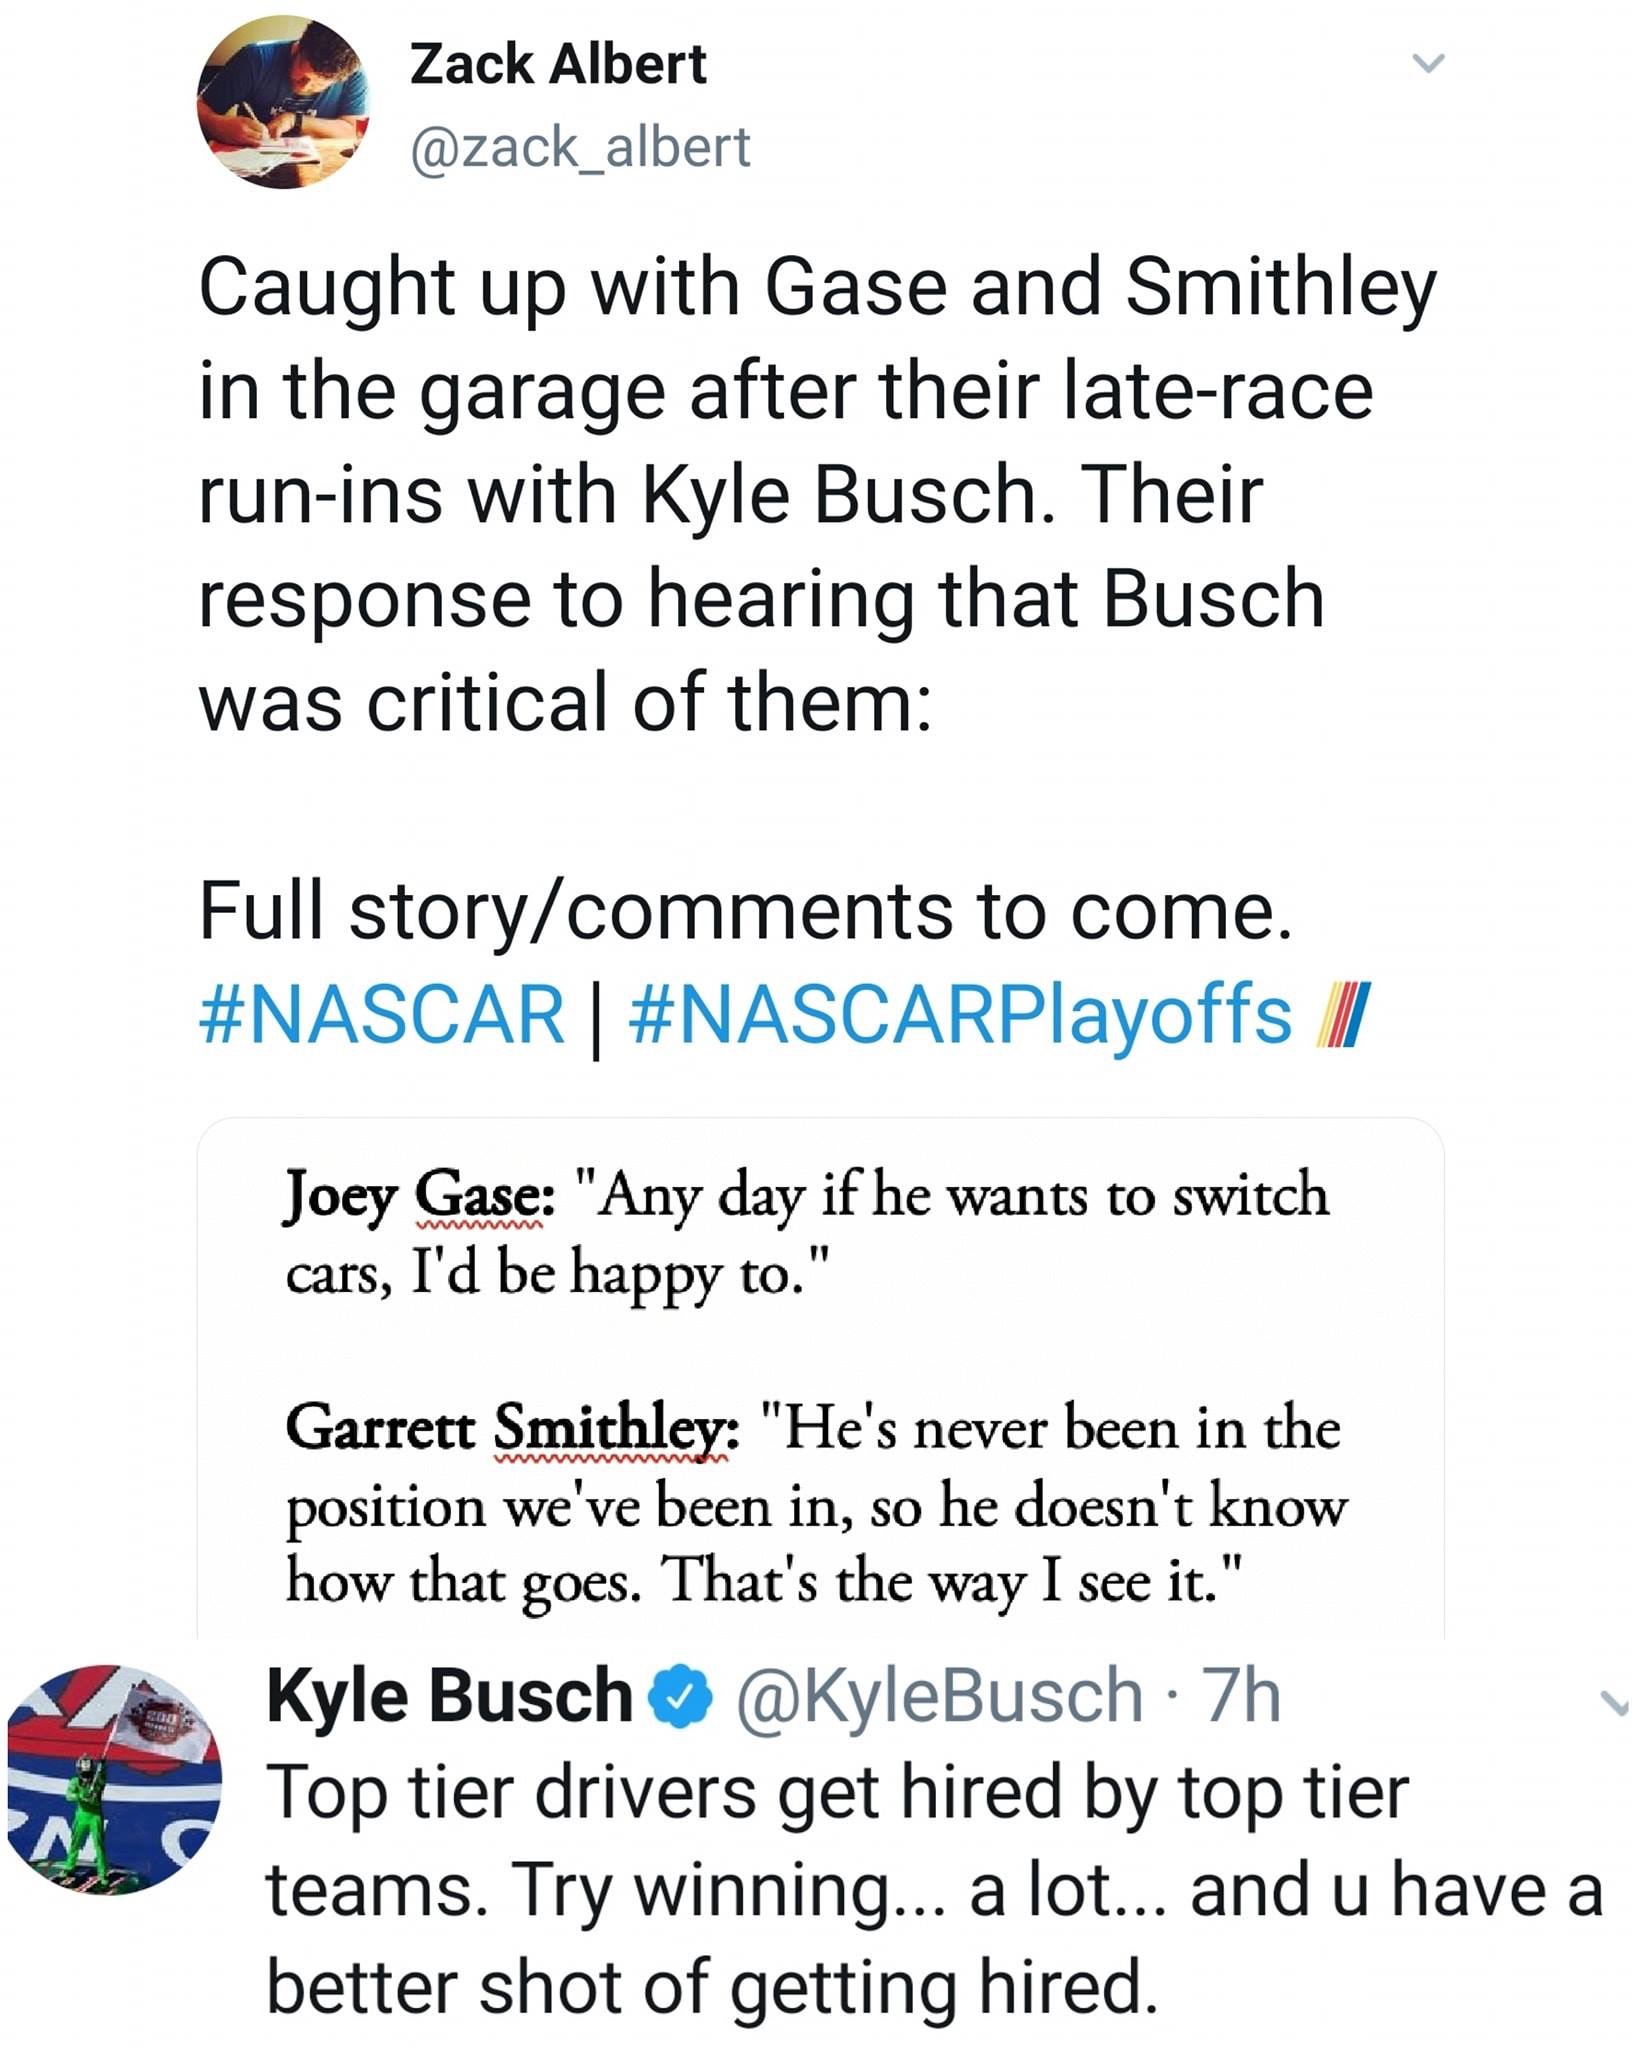The image size is (1638, 2048).
Task: Expand options chevron on Zack Albert's tweet
Action: point(1429,64)
